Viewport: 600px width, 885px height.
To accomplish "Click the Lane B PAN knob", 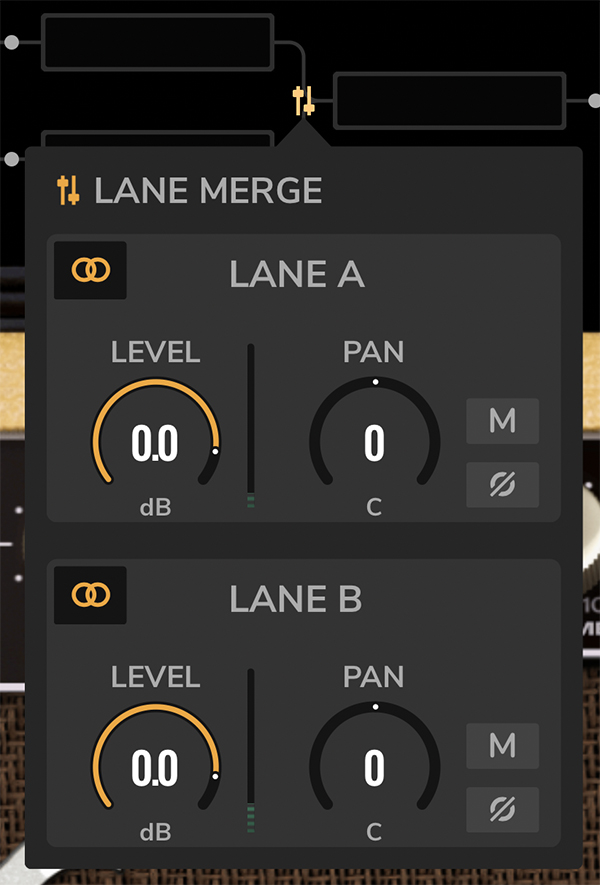I will click(x=374, y=767).
